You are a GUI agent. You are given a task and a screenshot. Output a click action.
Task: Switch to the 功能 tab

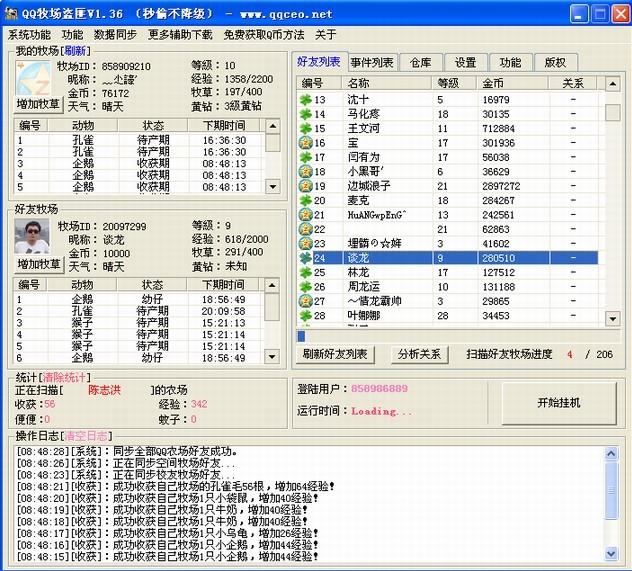point(510,62)
